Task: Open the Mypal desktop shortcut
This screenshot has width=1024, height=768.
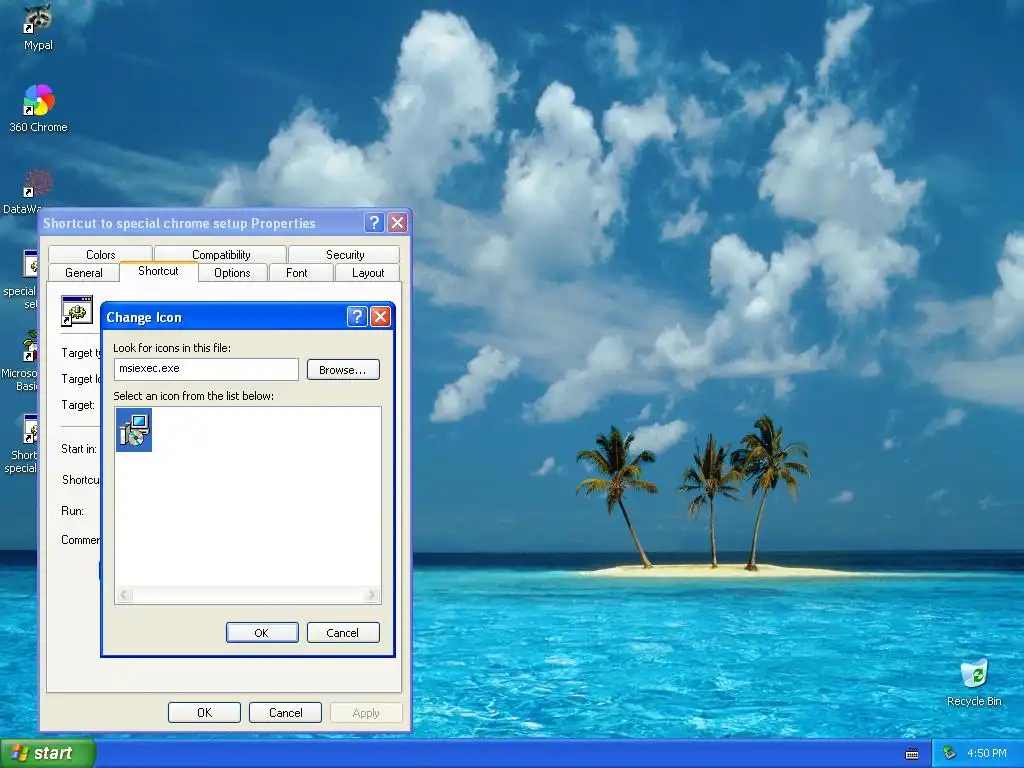Action: coord(38,28)
